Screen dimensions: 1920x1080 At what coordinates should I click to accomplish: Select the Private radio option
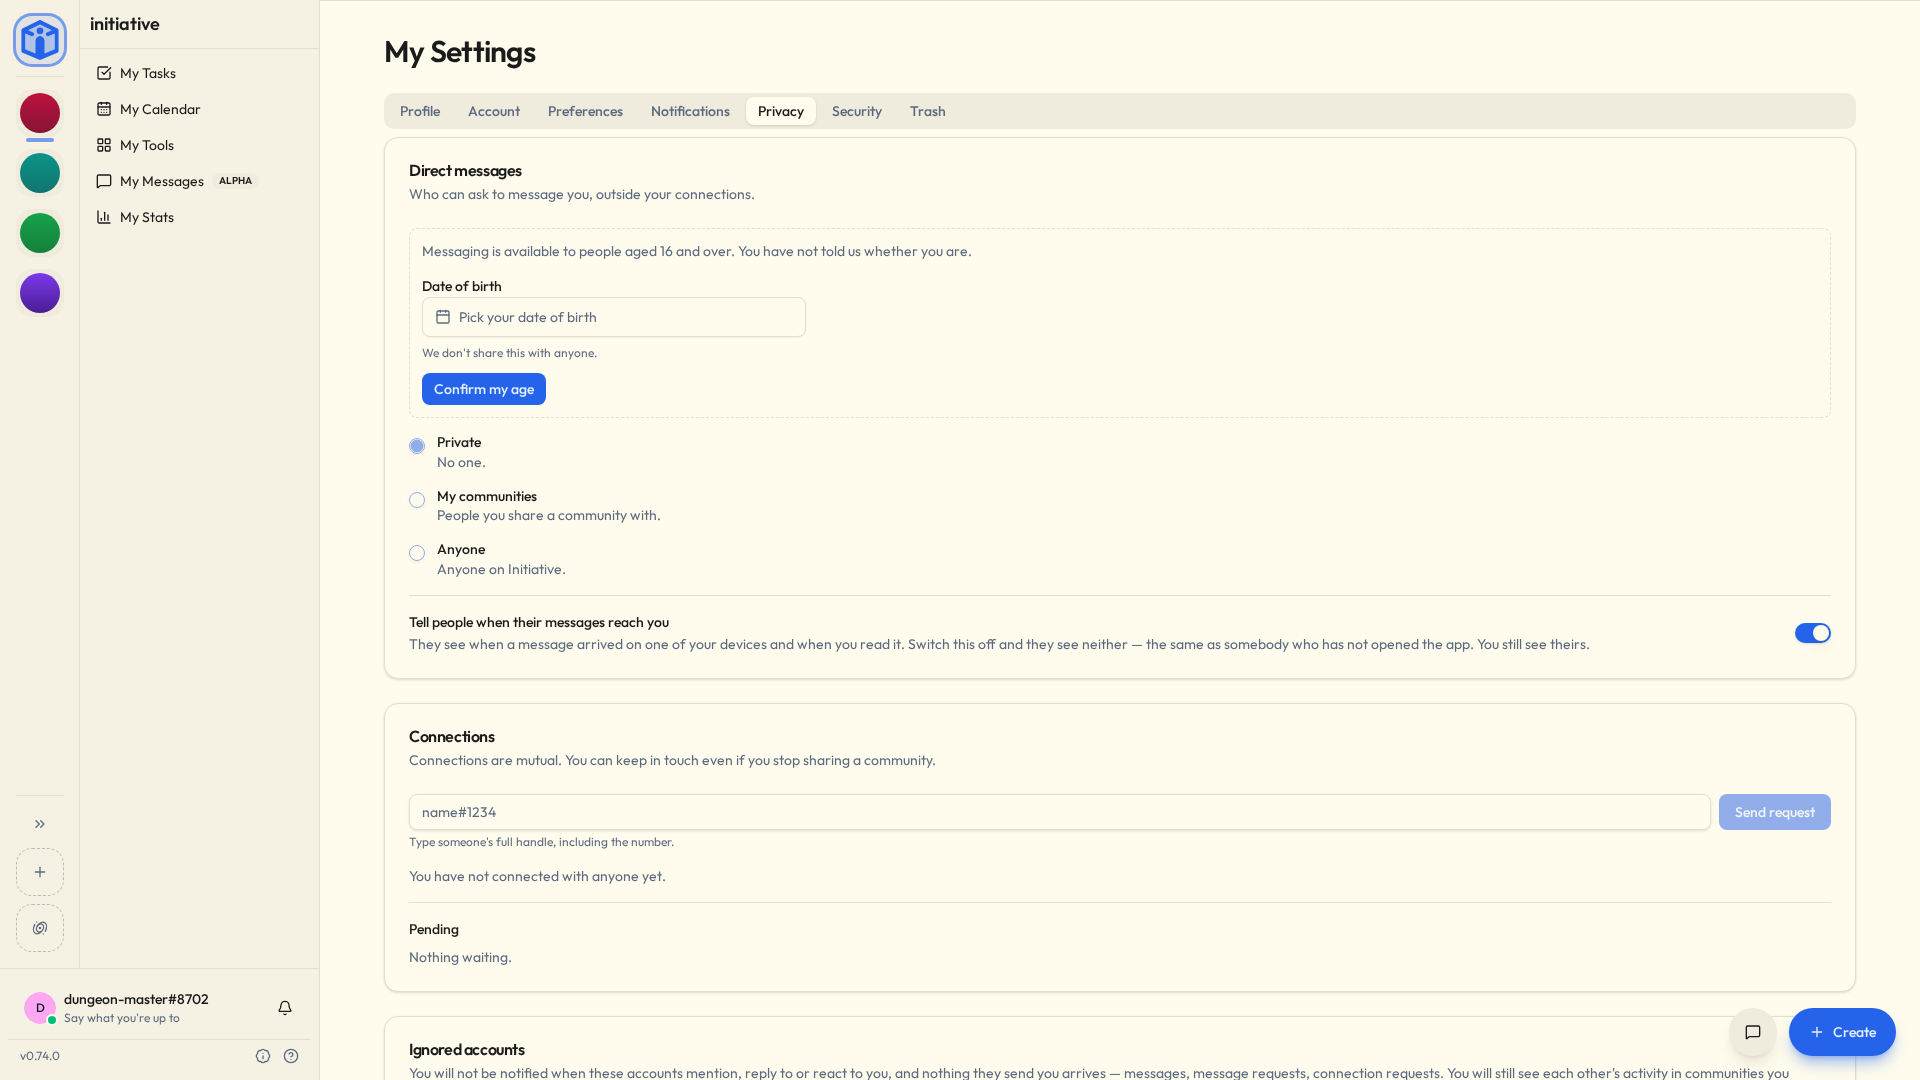(417, 446)
